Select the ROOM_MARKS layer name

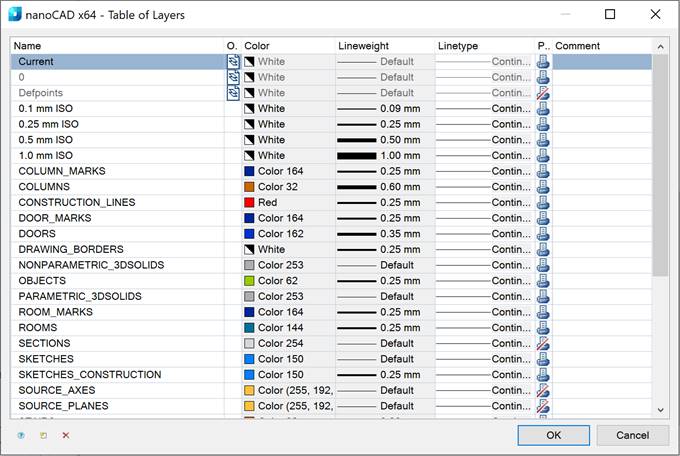click(56, 312)
